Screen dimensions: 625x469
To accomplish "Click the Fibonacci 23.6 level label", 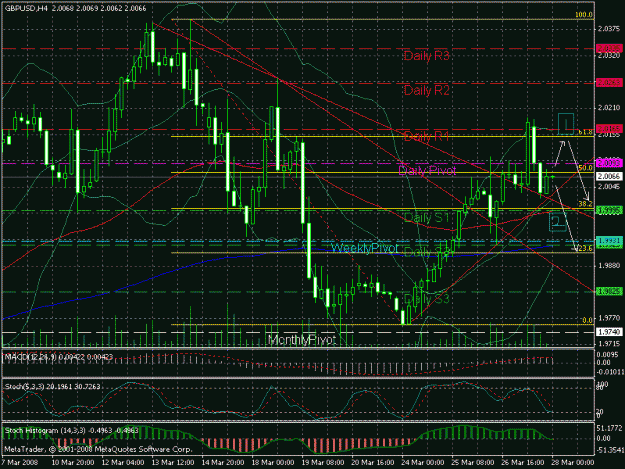I will click(x=585, y=248).
